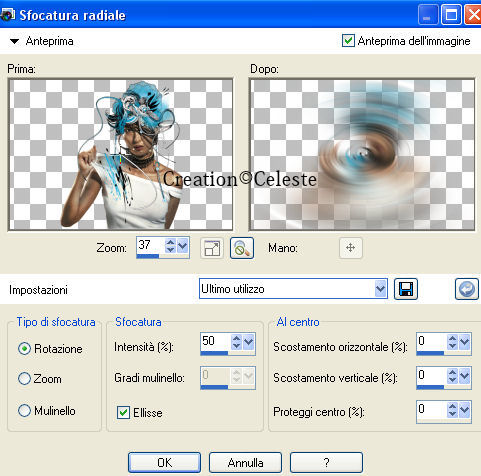Viewport: 481px width, 476px height.
Task: Select the Rotazione radio button
Action: [24, 349]
